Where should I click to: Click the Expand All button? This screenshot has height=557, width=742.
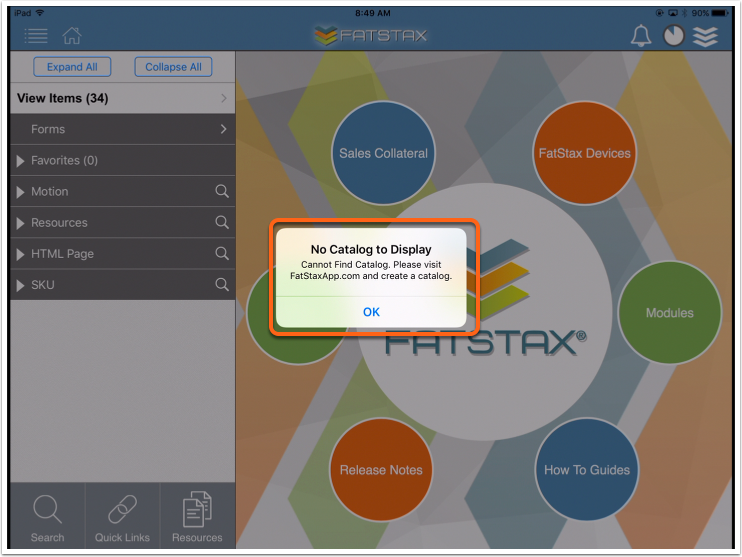[72, 67]
